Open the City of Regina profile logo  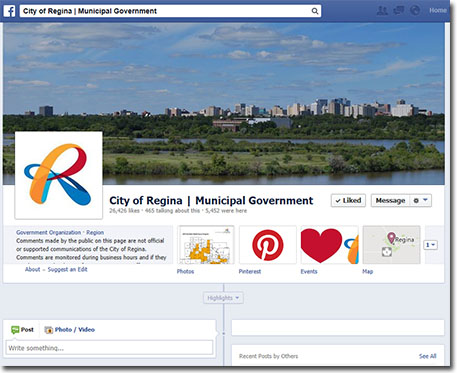[59, 175]
